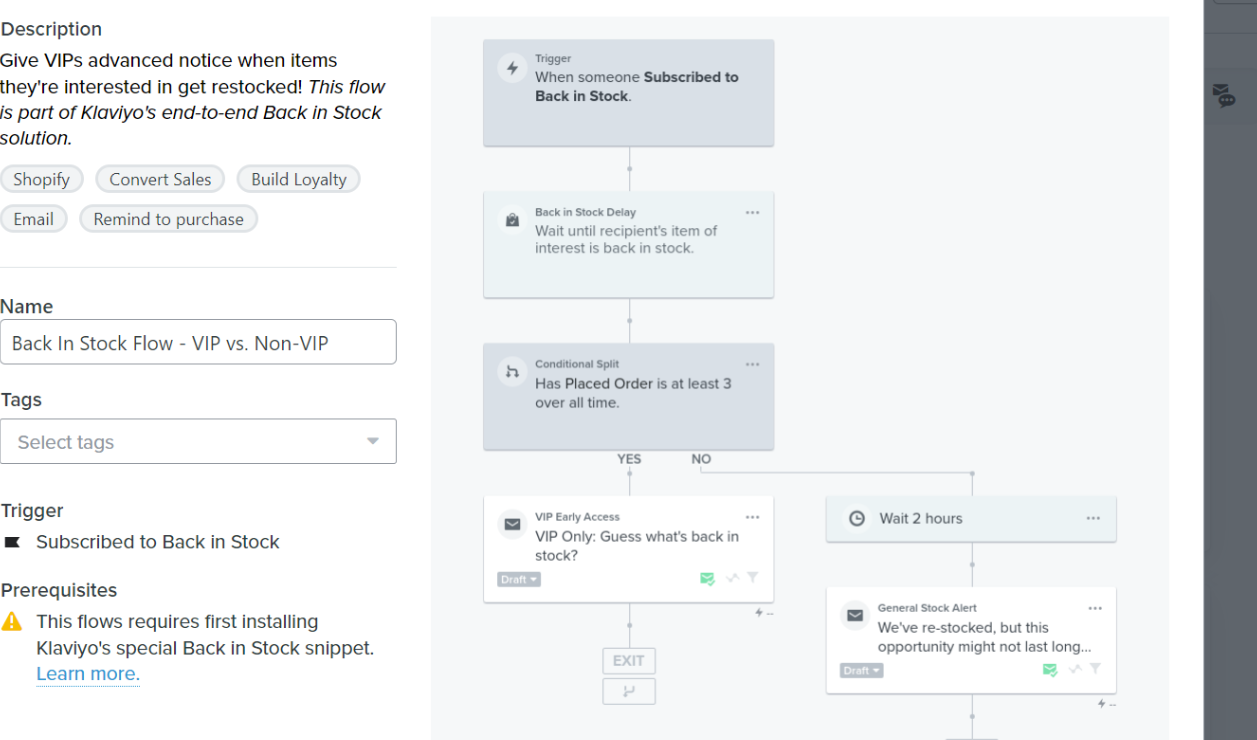The height and width of the screenshot is (740, 1257).
Task: Open three-dot menu on Conditional Split
Action: coord(752,365)
